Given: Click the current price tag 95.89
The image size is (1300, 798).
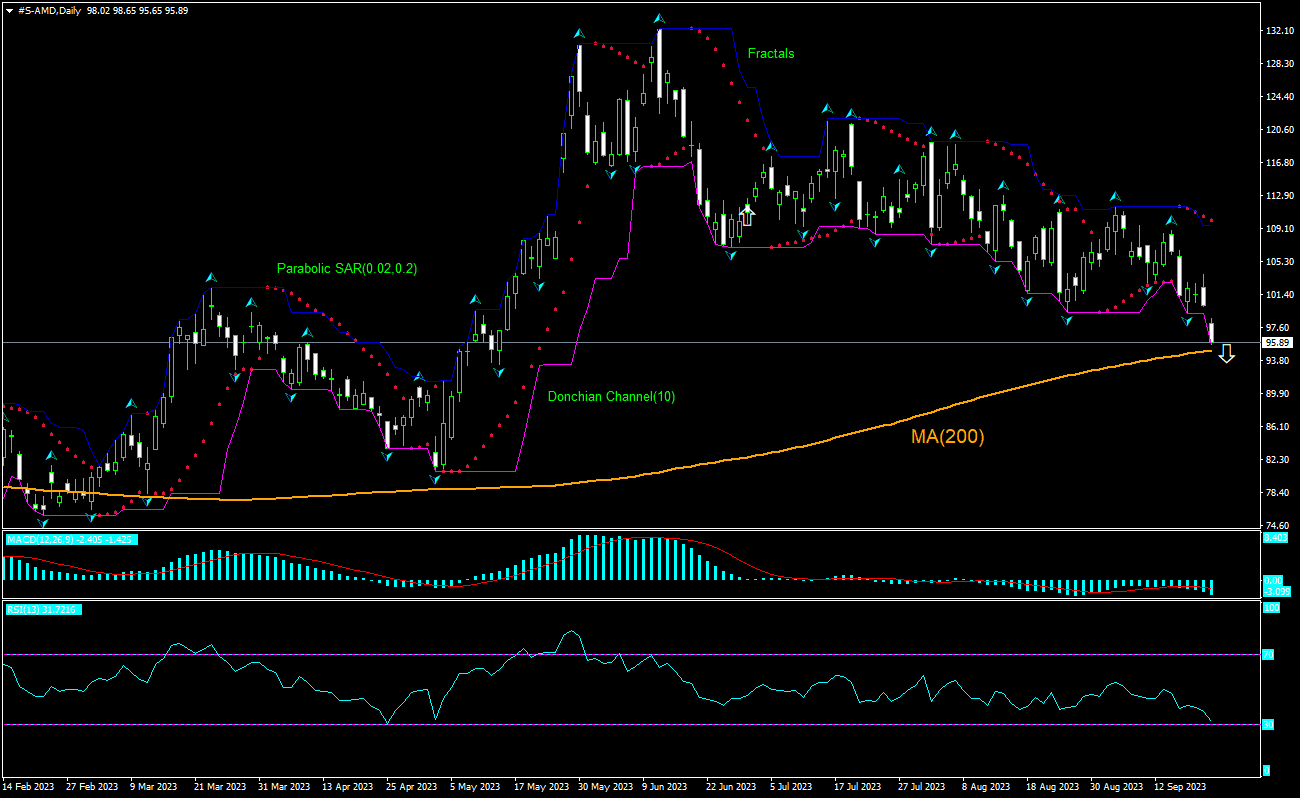Looking at the screenshot, I should pyautogui.click(x=1279, y=342).
